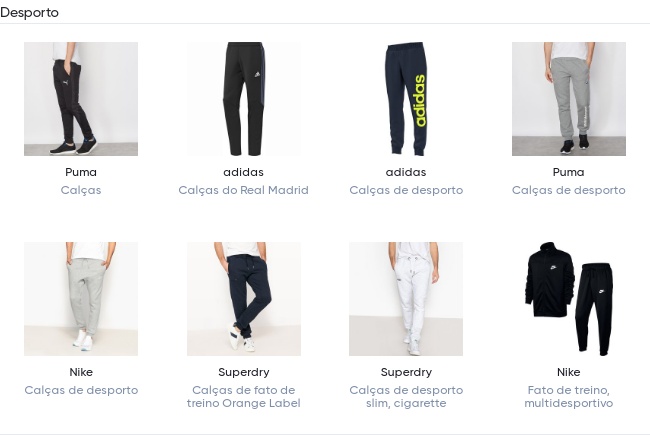Open the black Nike tracksuit image

coord(569,299)
